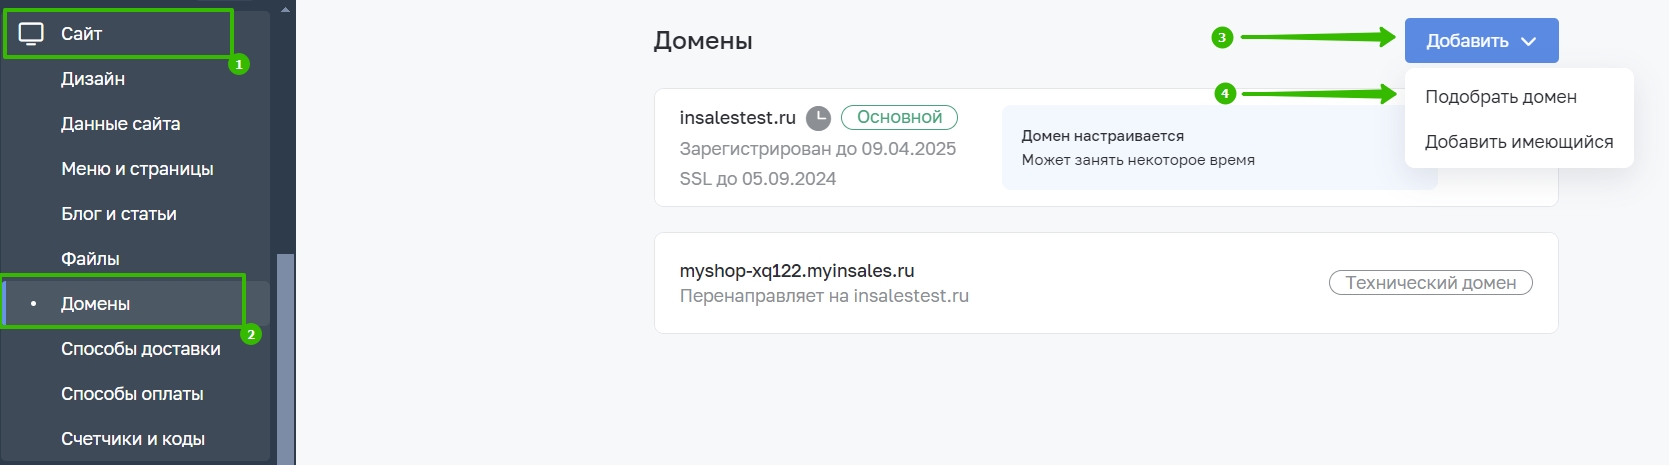Click the monitor icon next to Сайт

(32, 34)
